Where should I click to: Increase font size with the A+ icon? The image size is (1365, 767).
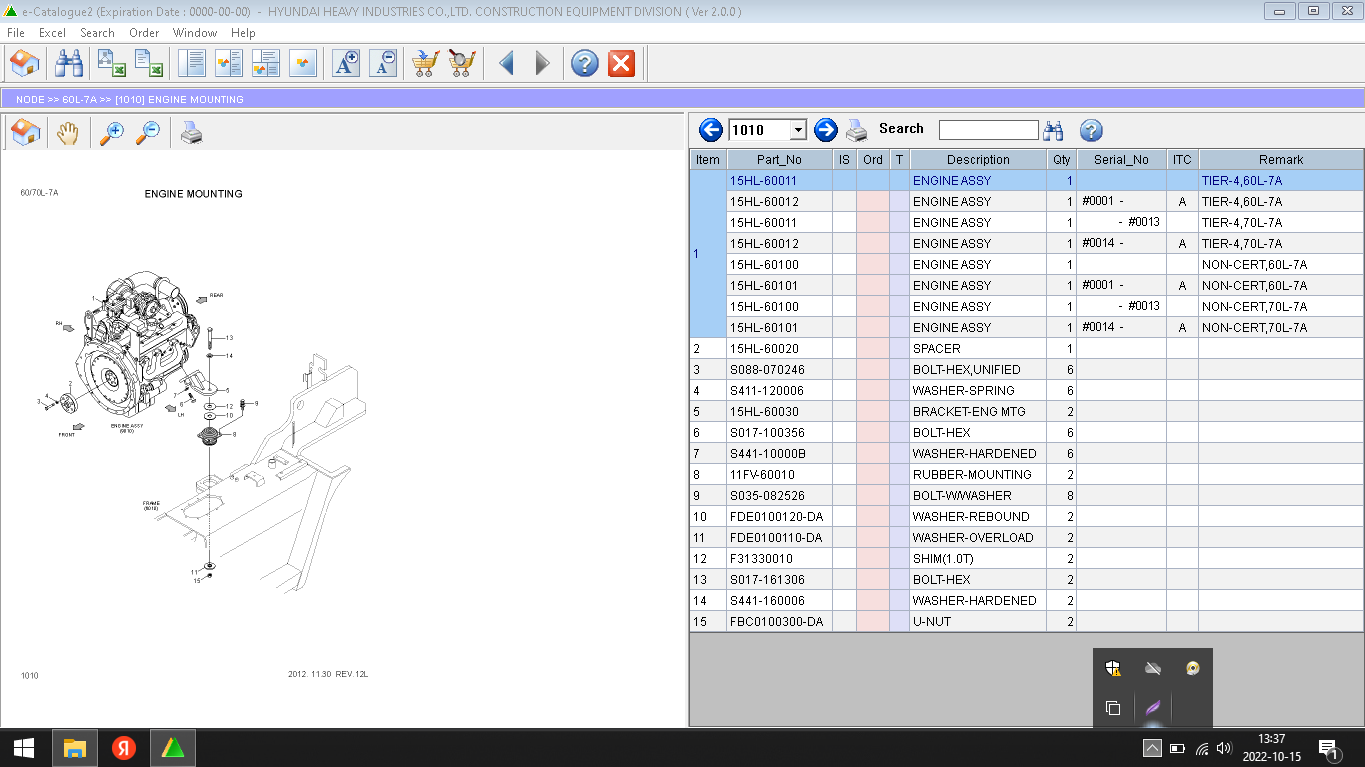tap(346, 64)
